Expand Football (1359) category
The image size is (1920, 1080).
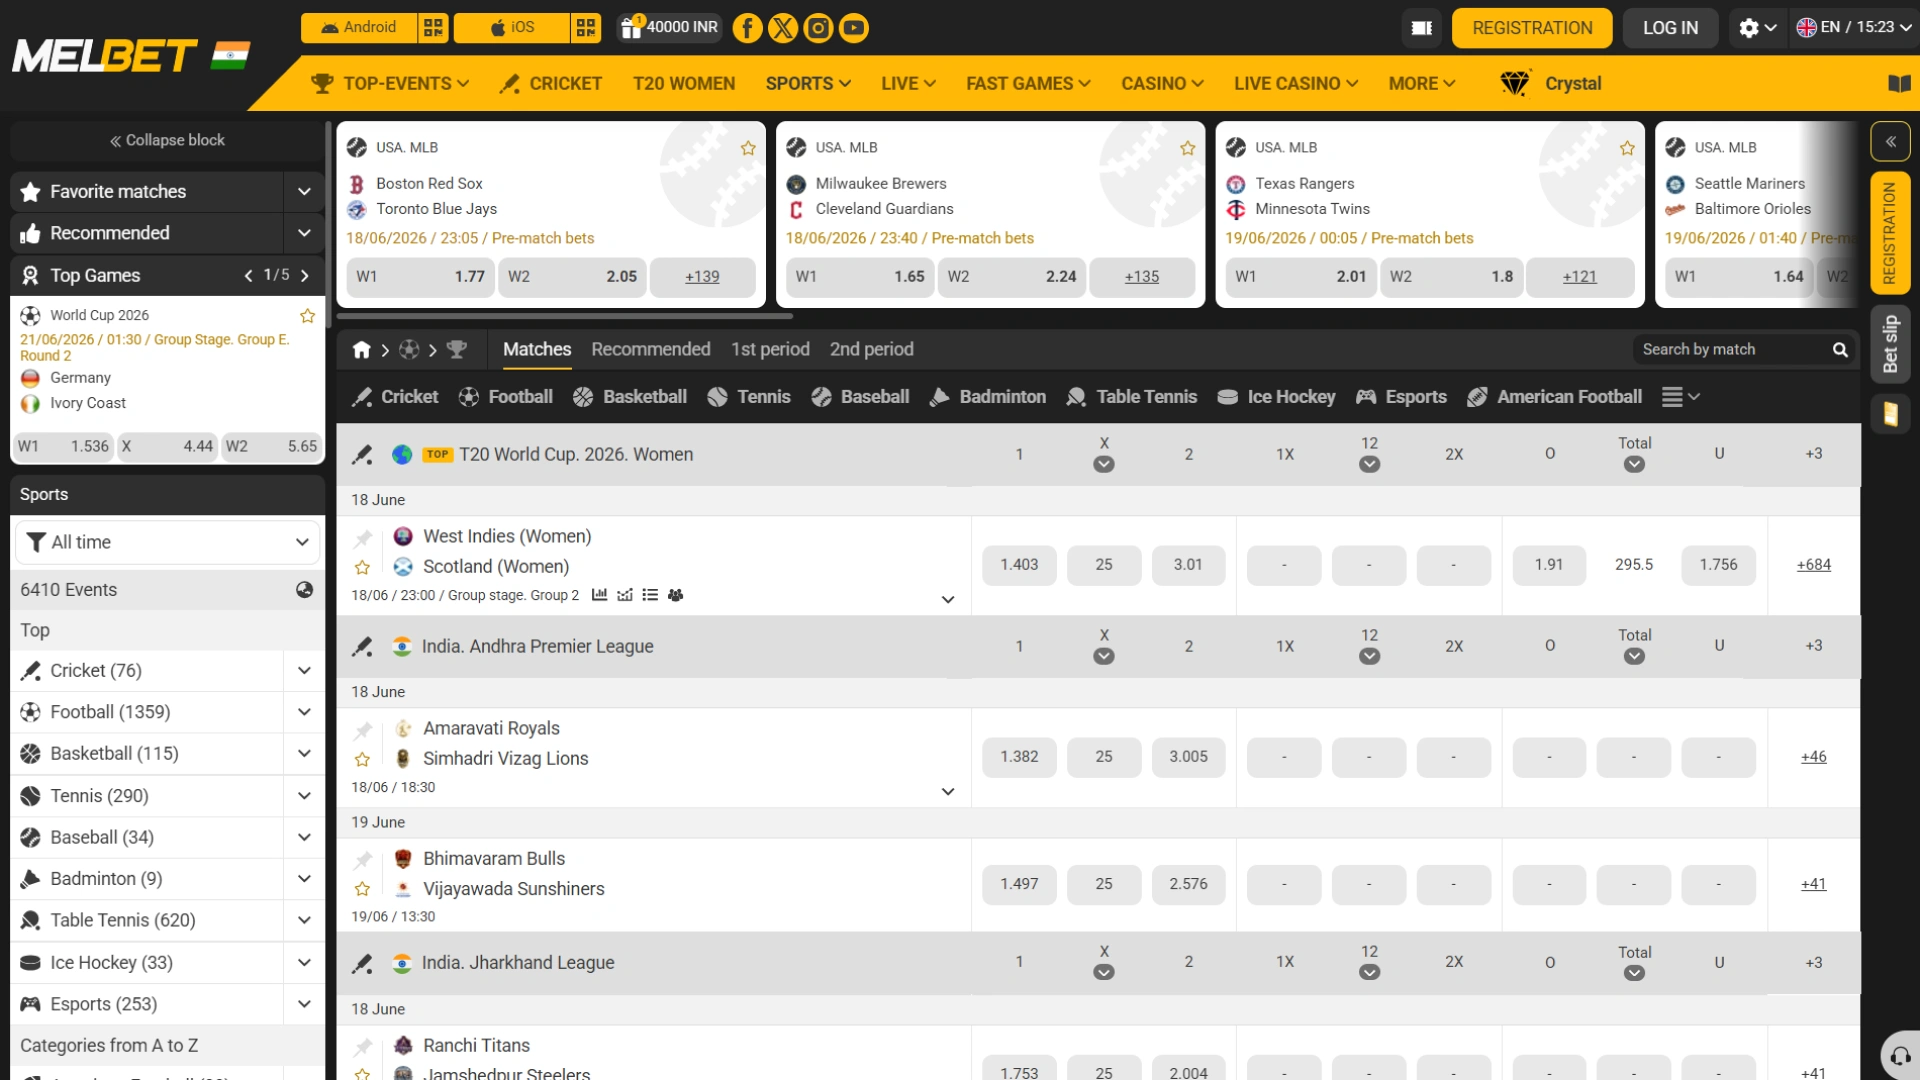click(x=304, y=713)
